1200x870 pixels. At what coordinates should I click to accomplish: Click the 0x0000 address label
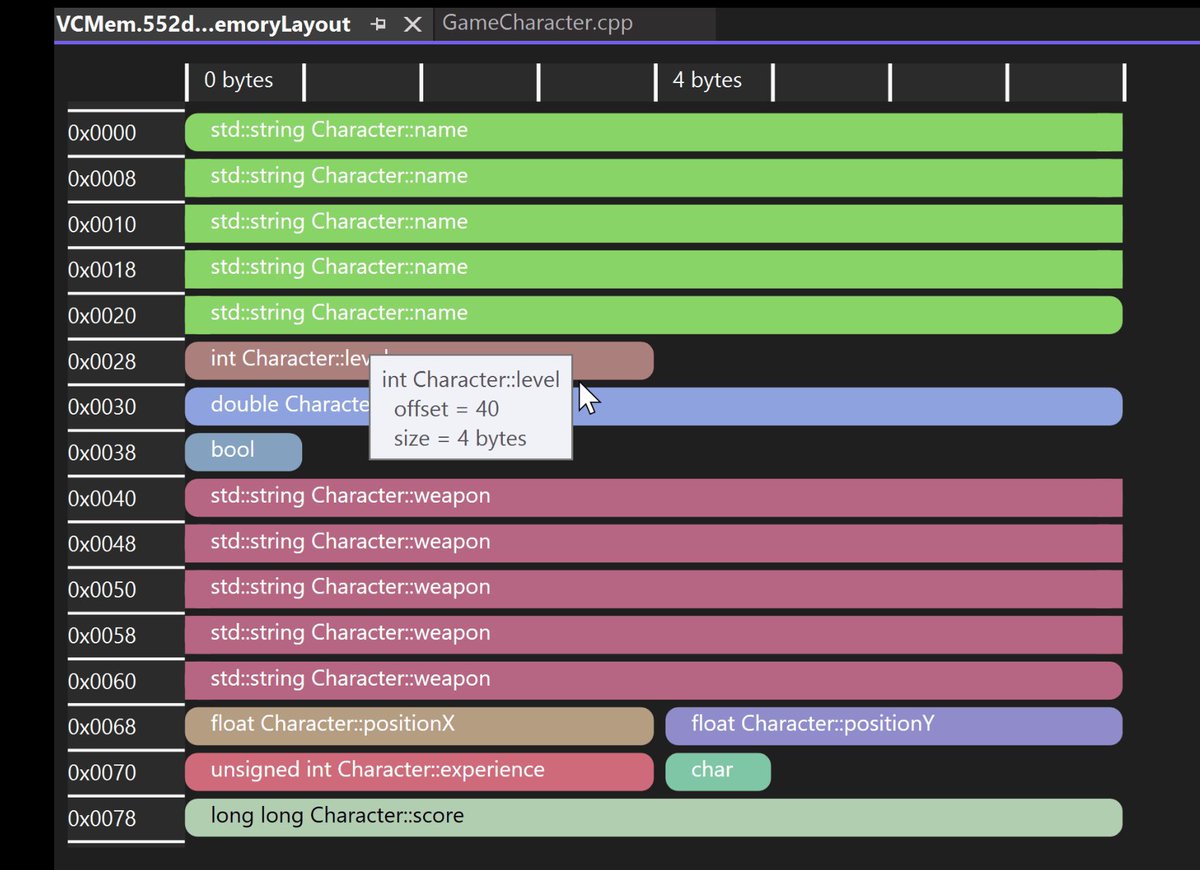tap(102, 133)
